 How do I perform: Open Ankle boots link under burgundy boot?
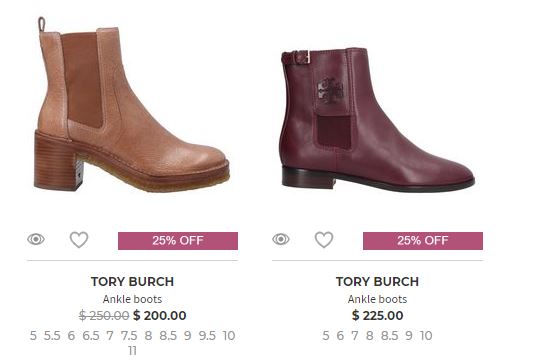[377, 299]
